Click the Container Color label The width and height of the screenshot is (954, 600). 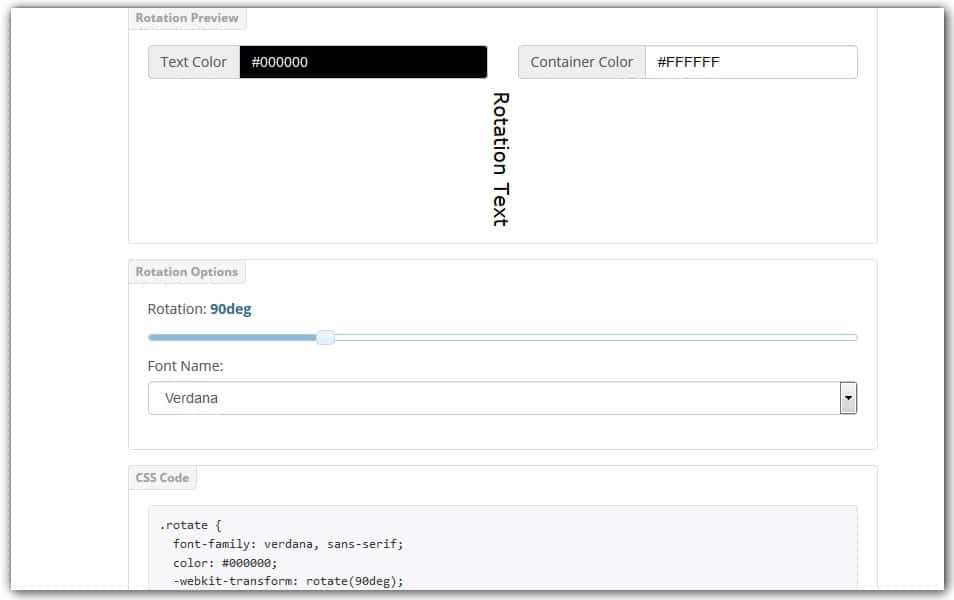coord(580,61)
